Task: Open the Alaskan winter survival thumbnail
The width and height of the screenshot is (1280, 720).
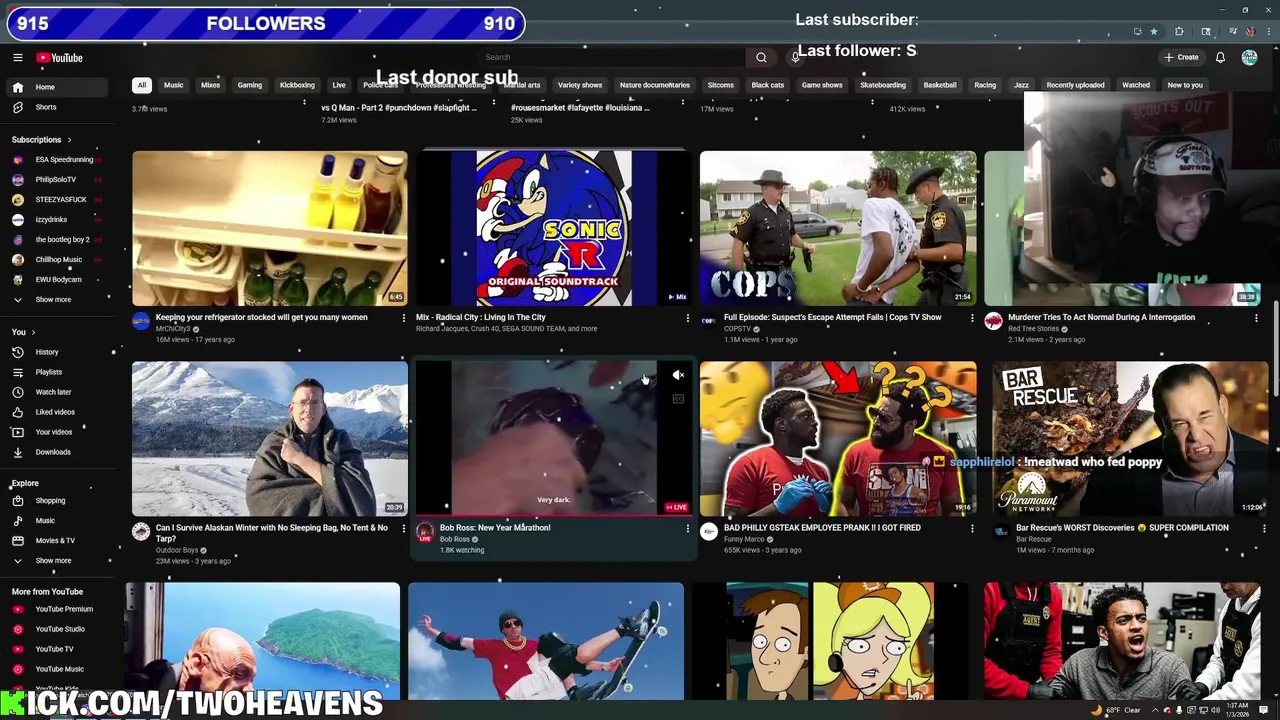Action: click(270, 439)
